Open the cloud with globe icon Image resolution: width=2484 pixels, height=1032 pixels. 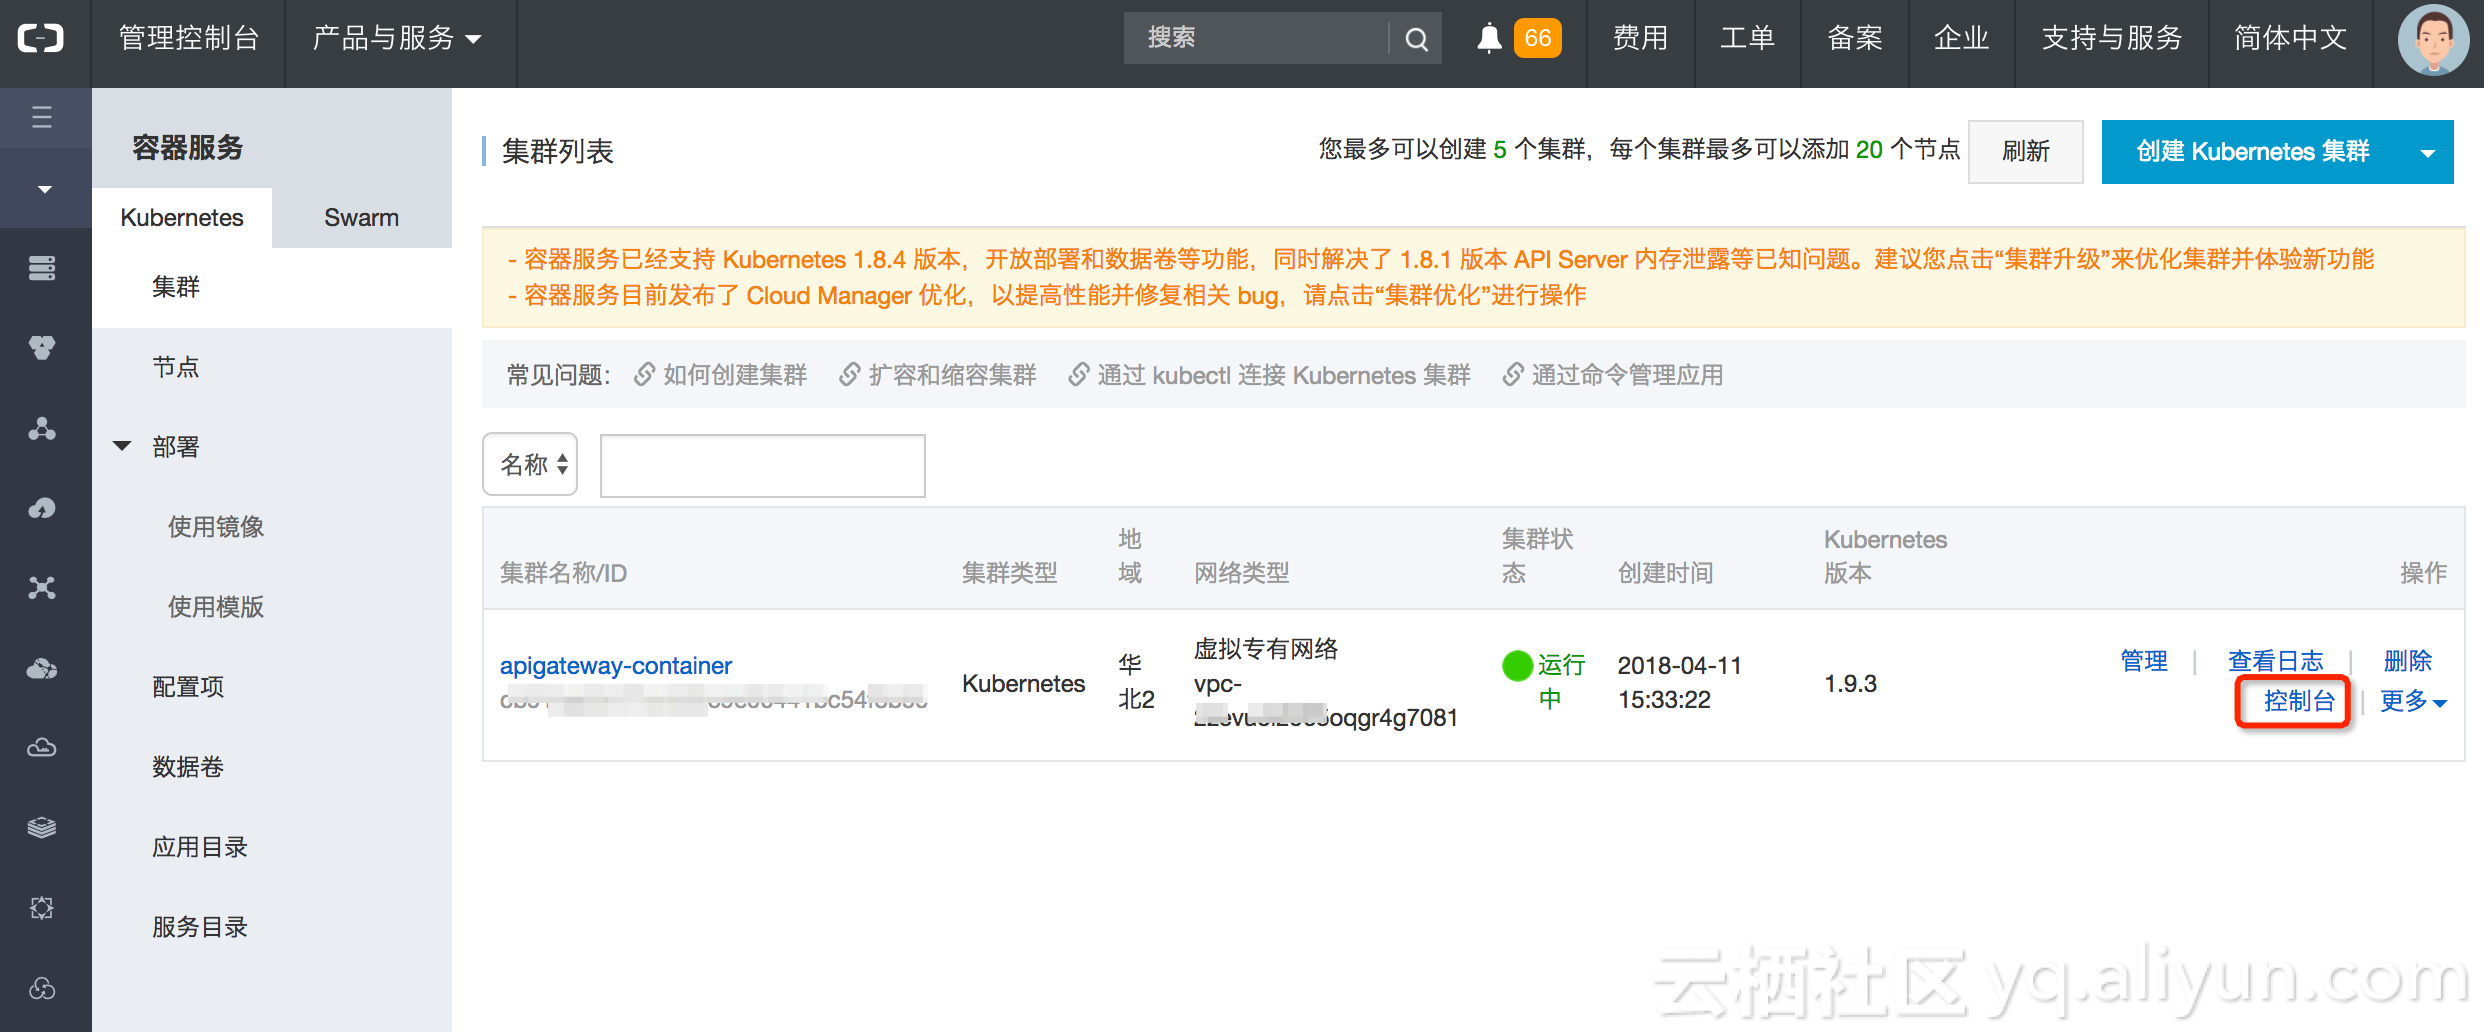(42, 668)
